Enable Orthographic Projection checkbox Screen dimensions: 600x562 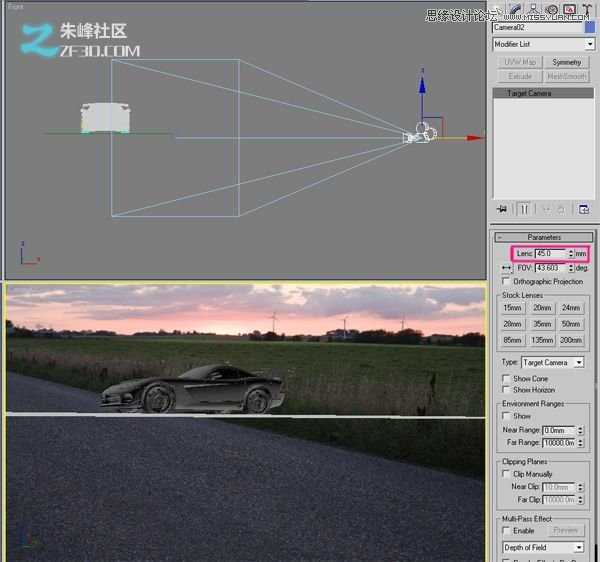[x=506, y=281]
